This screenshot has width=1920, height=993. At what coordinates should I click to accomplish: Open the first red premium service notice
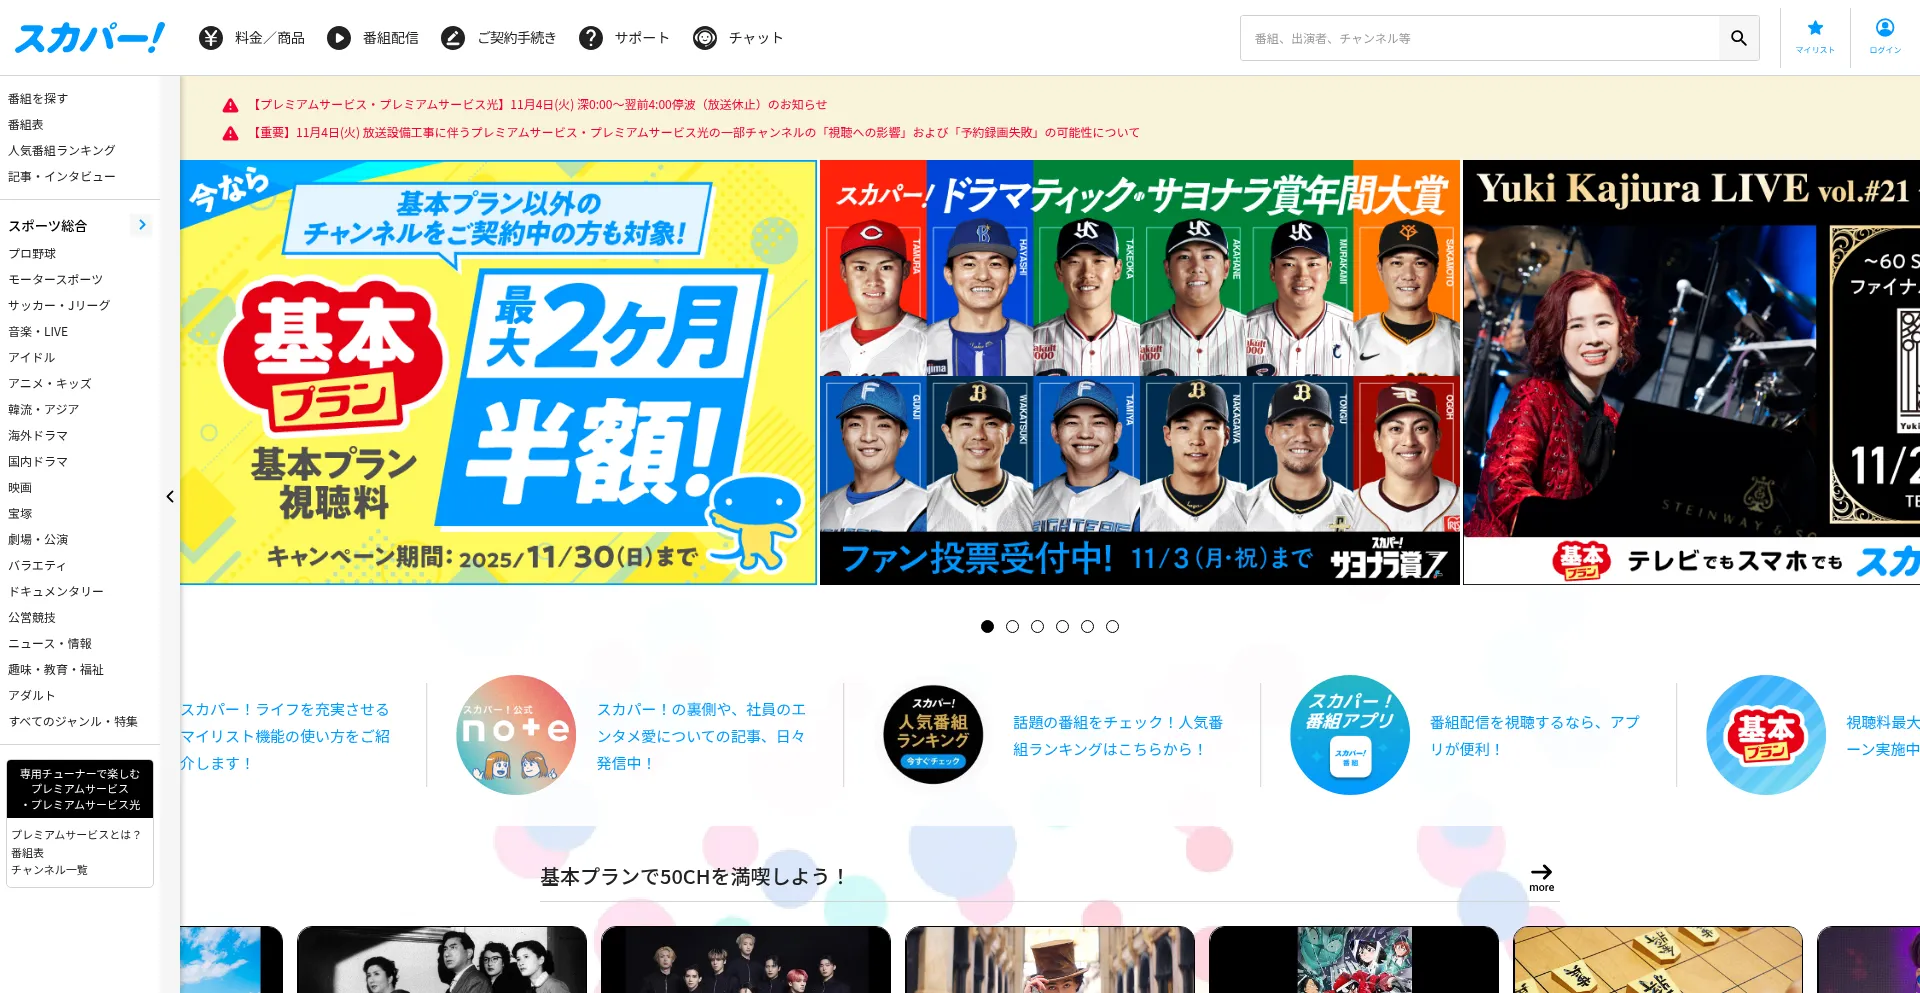click(x=539, y=105)
